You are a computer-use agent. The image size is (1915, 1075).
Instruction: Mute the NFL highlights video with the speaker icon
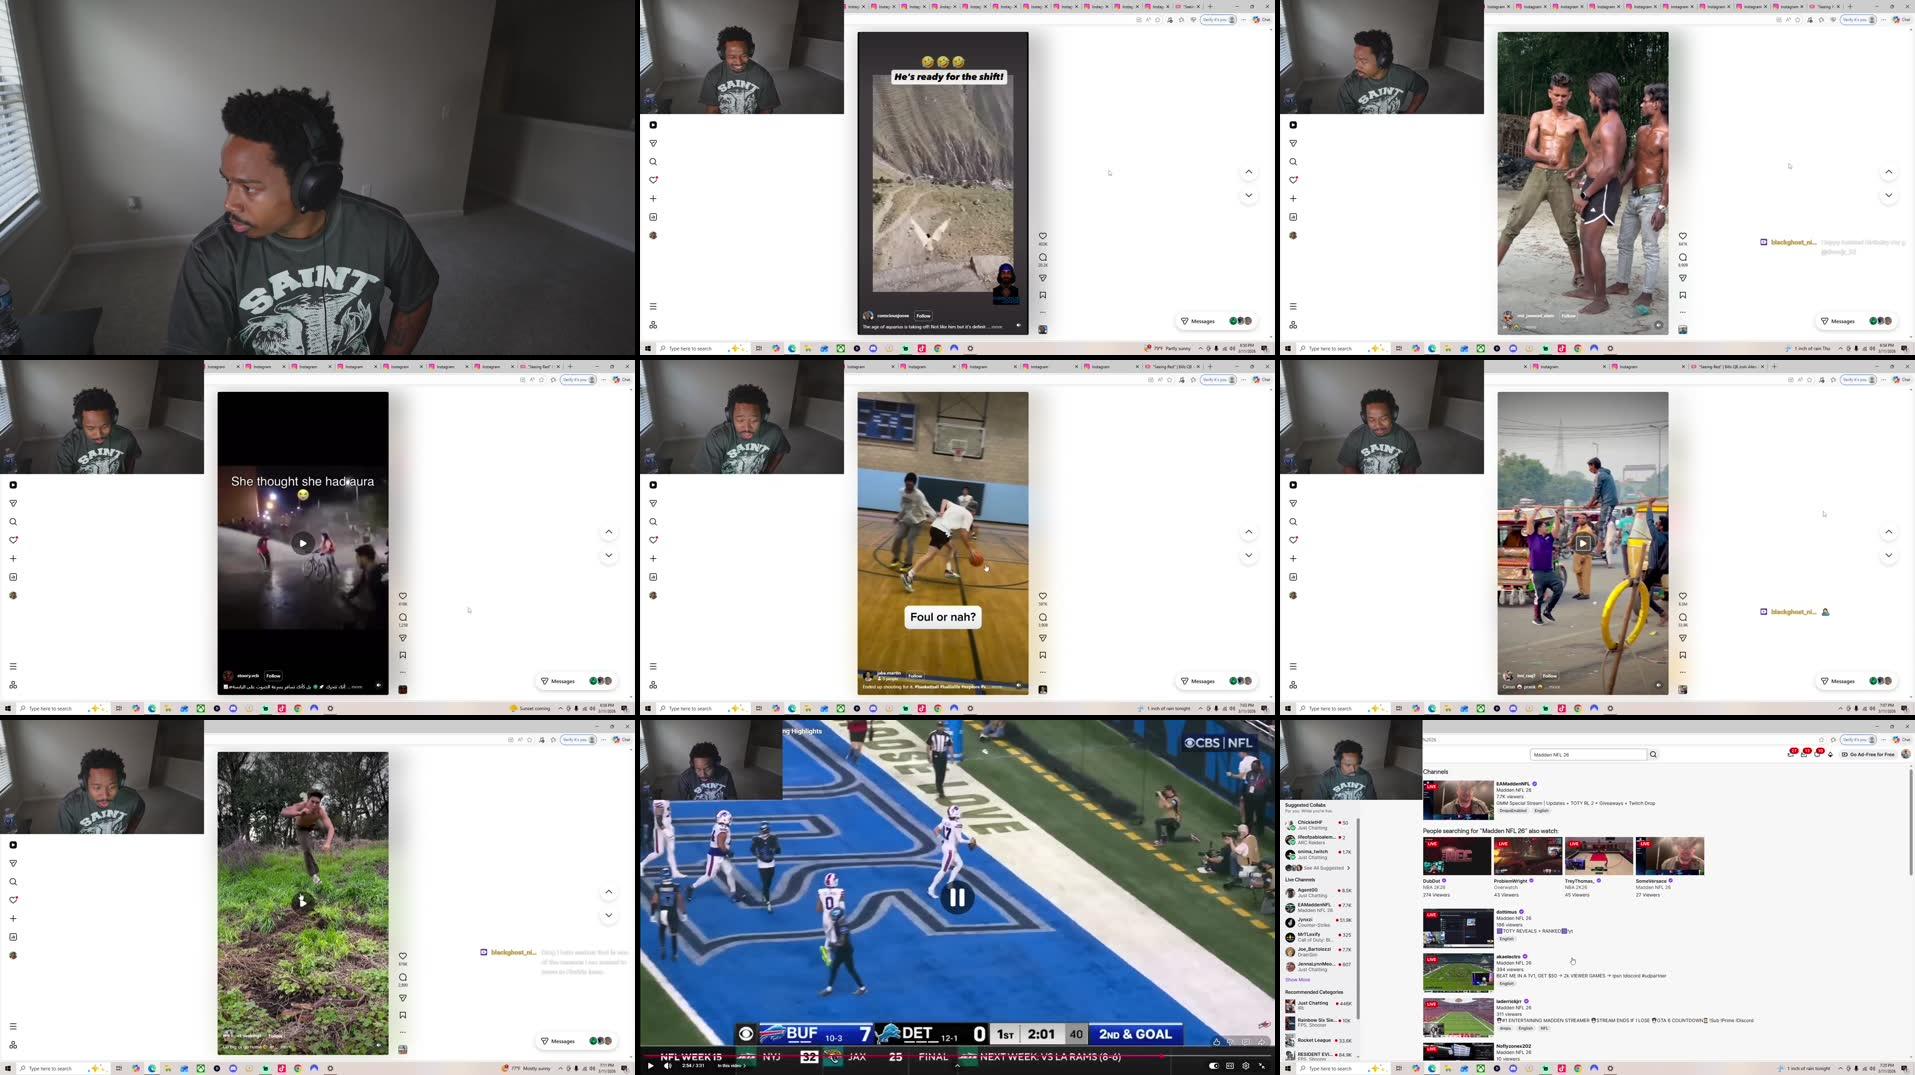[667, 1066]
